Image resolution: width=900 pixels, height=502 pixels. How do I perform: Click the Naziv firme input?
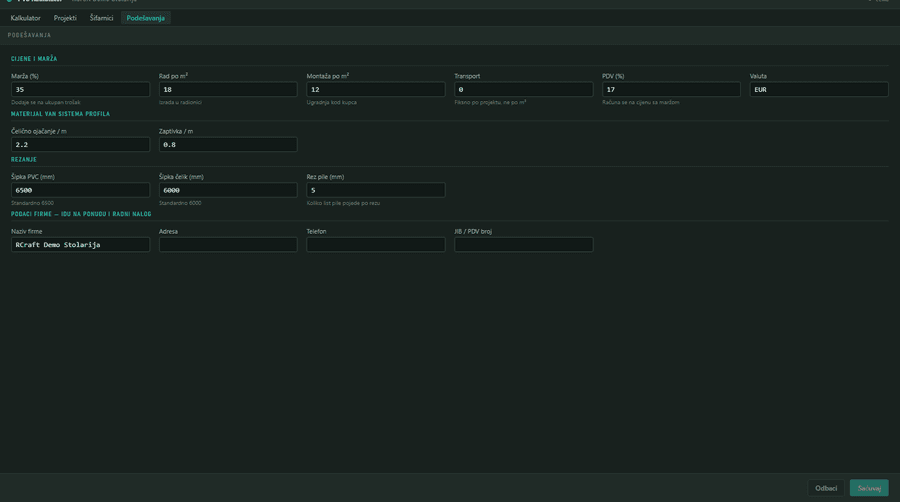[x=80, y=244]
